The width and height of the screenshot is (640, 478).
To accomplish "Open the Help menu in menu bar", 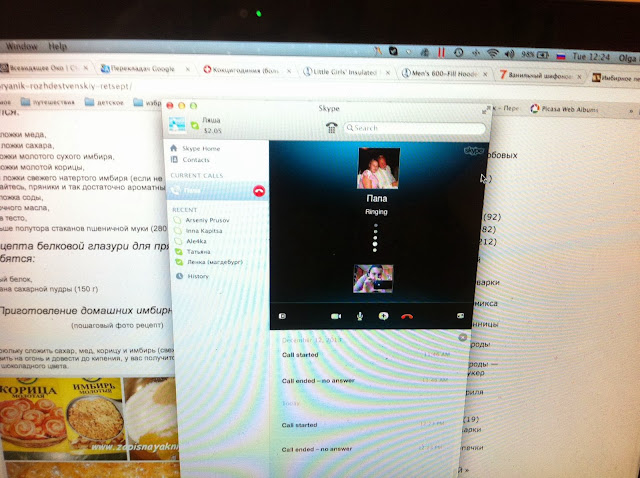I will pos(58,47).
